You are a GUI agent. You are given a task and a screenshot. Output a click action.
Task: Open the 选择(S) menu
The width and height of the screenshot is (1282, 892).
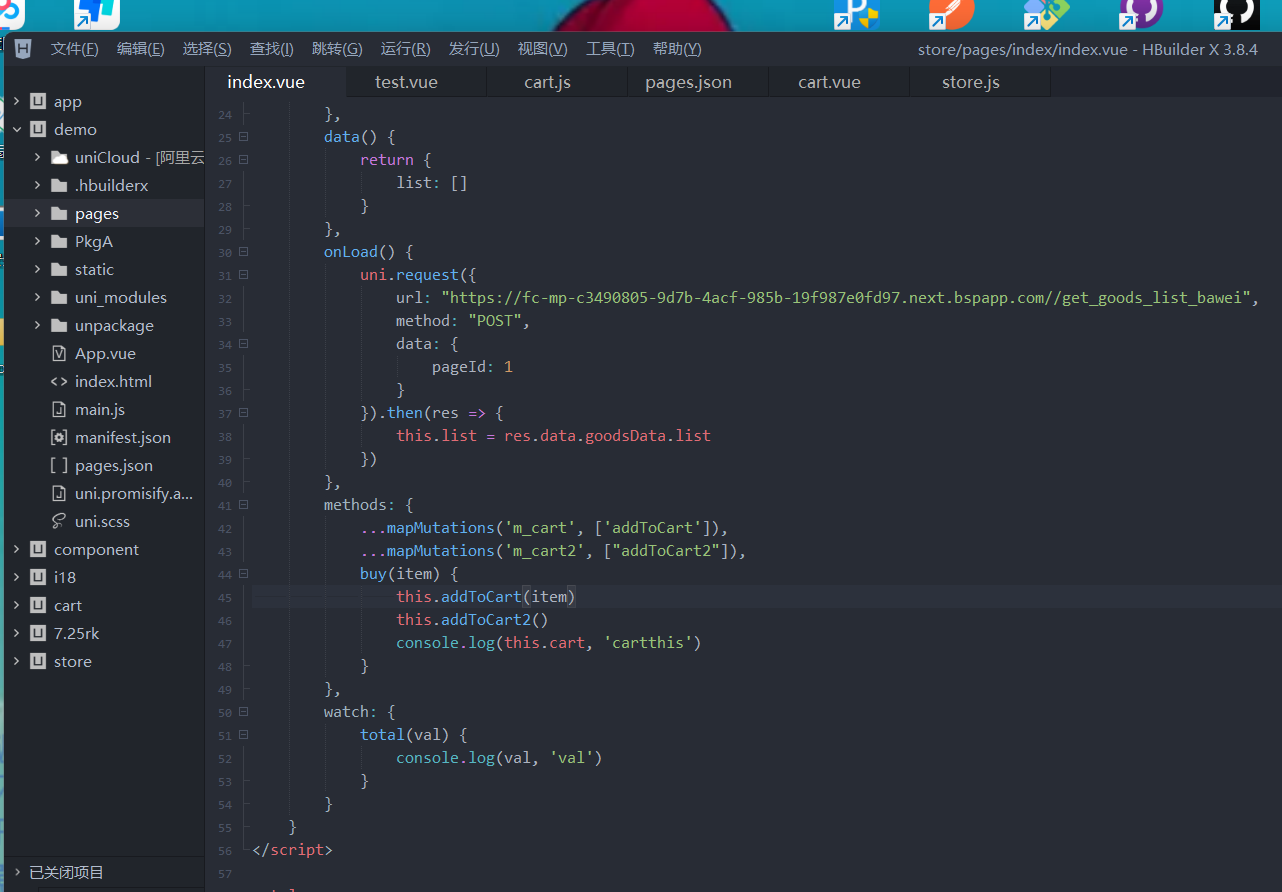tap(207, 49)
